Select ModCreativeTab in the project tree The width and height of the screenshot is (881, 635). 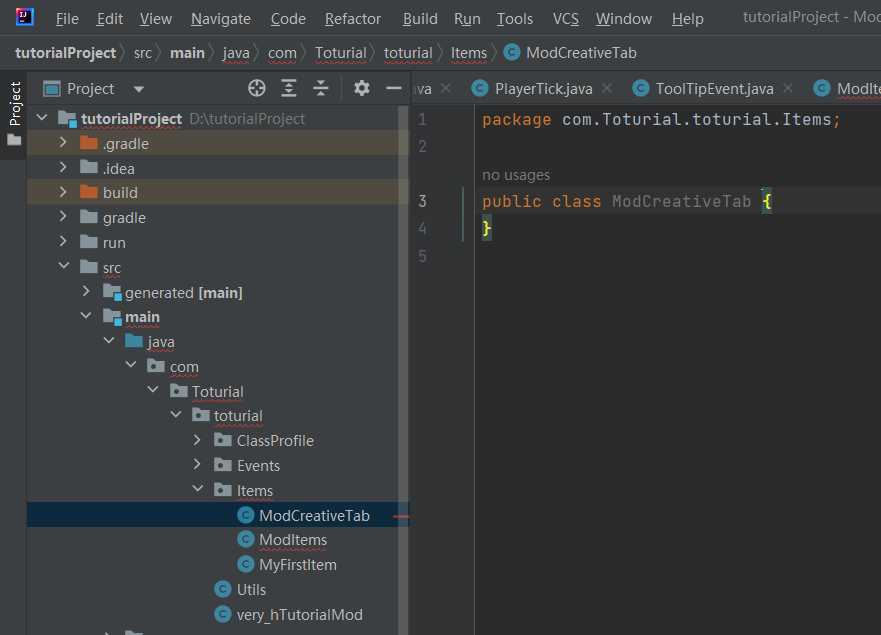pyautogui.click(x=314, y=515)
